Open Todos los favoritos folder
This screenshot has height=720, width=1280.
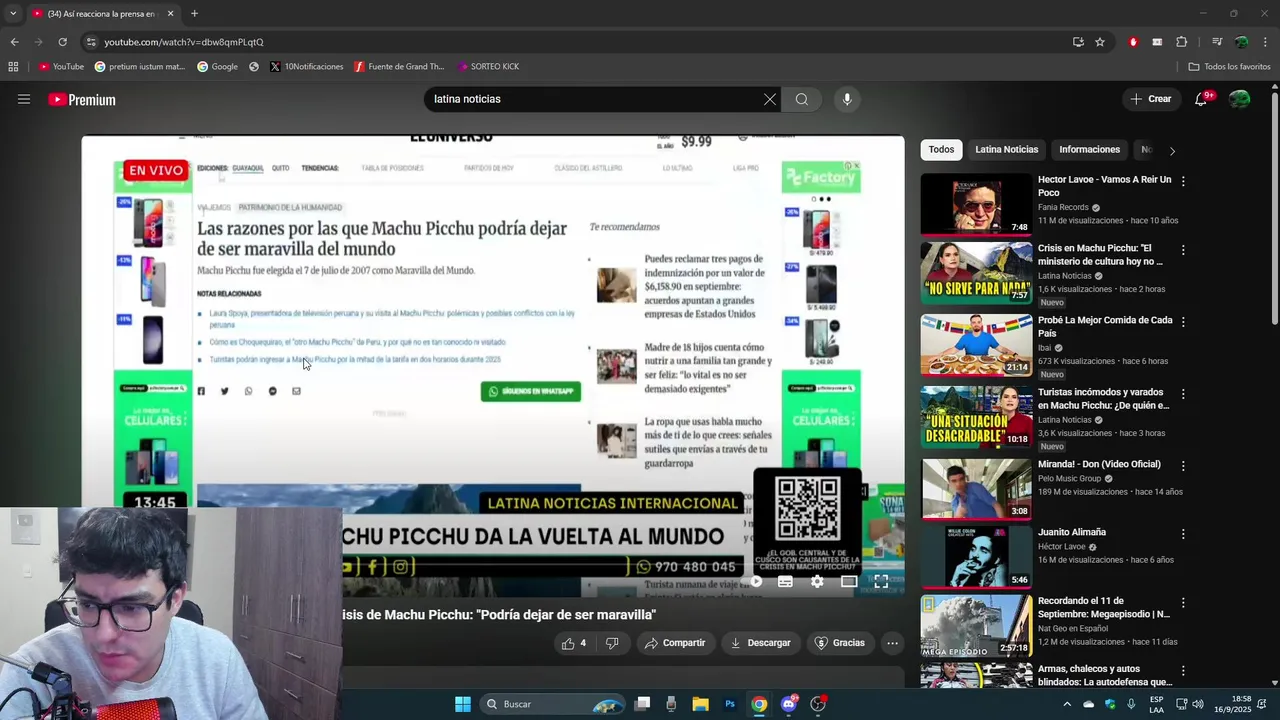coord(1229,67)
